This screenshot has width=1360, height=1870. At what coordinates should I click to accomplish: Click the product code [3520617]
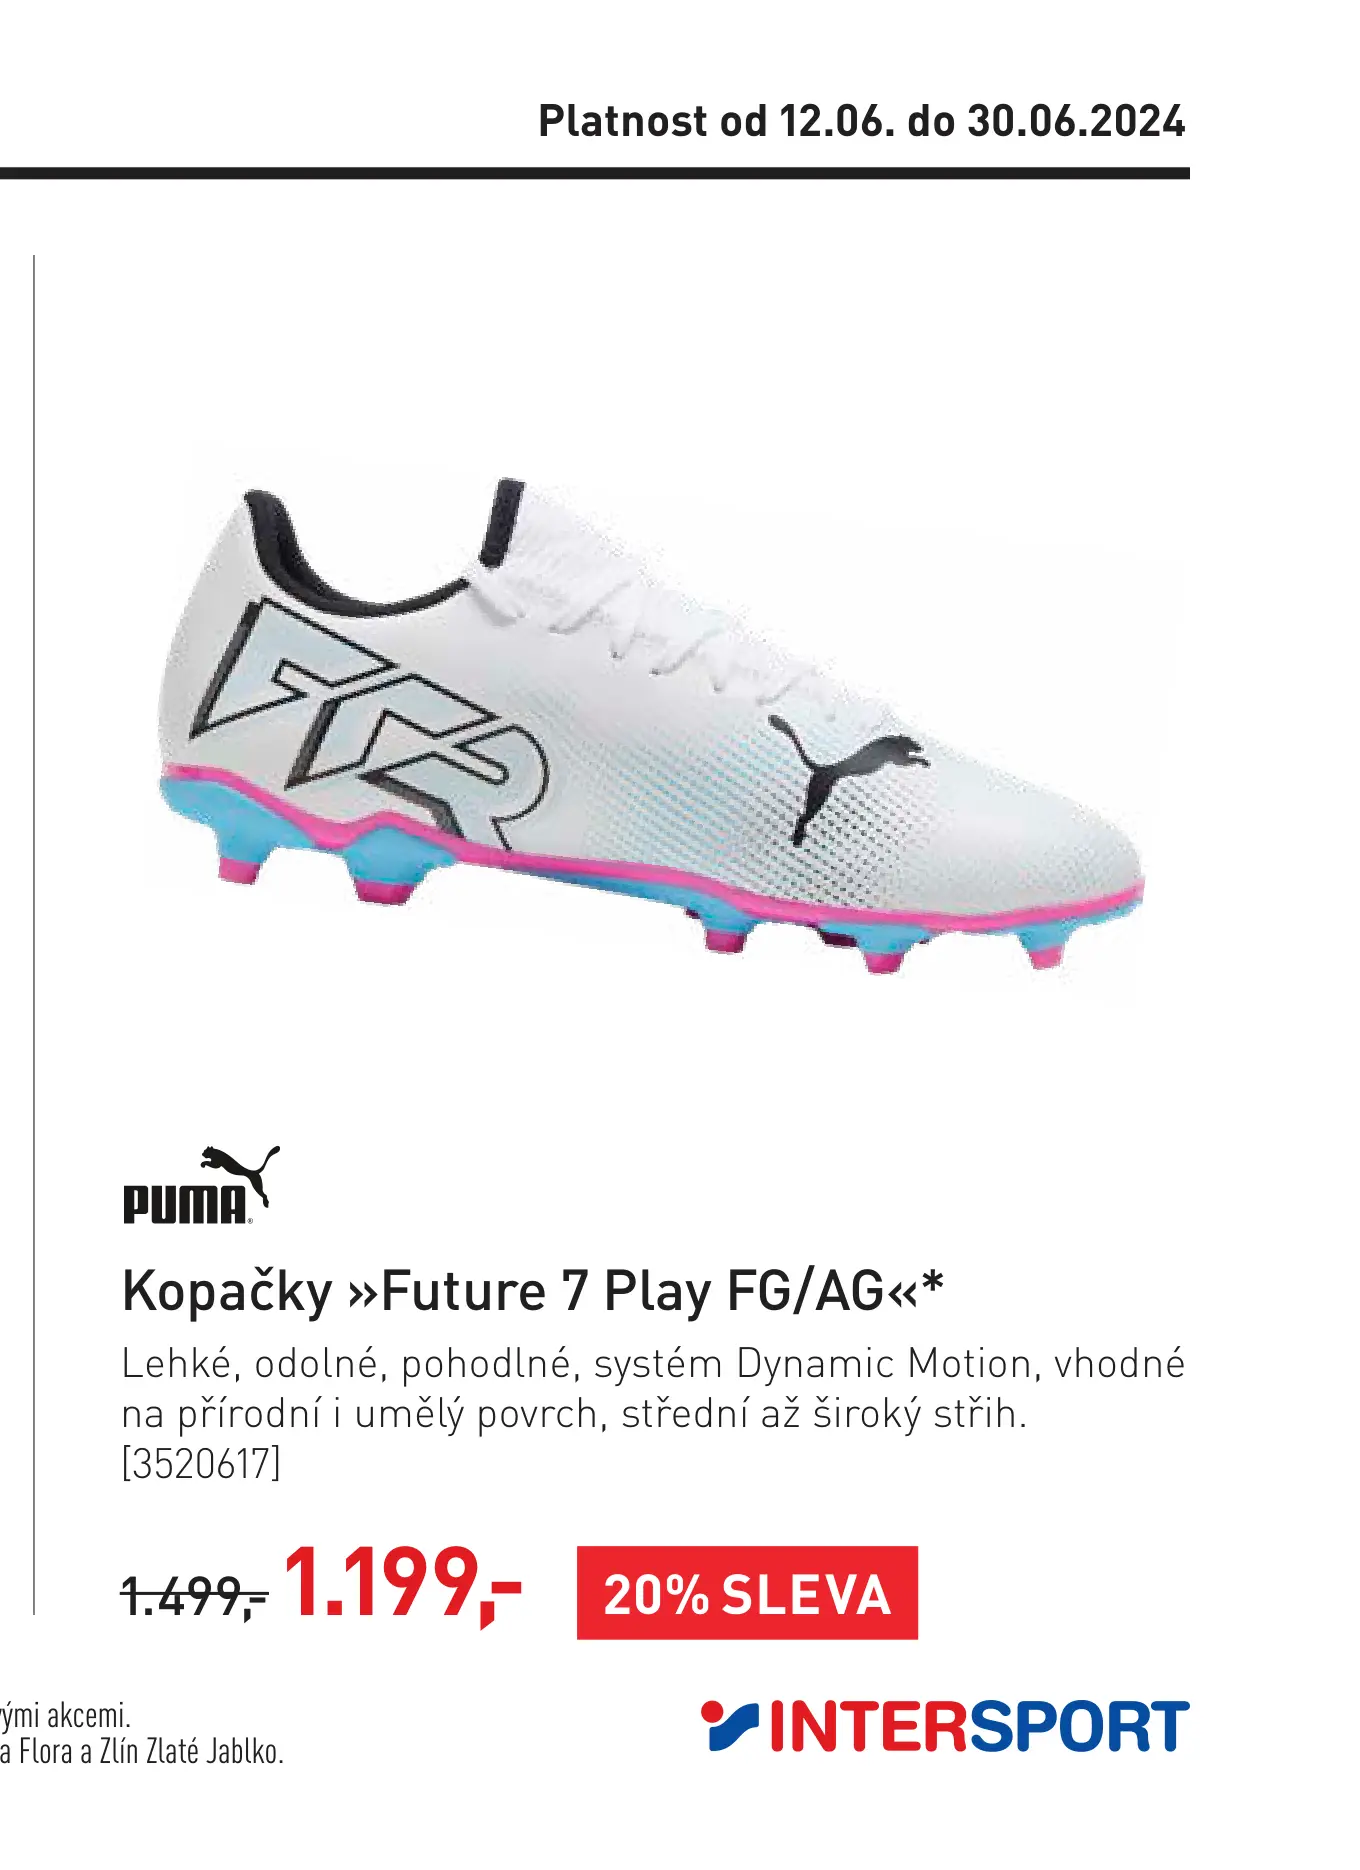[x=201, y=1463]
